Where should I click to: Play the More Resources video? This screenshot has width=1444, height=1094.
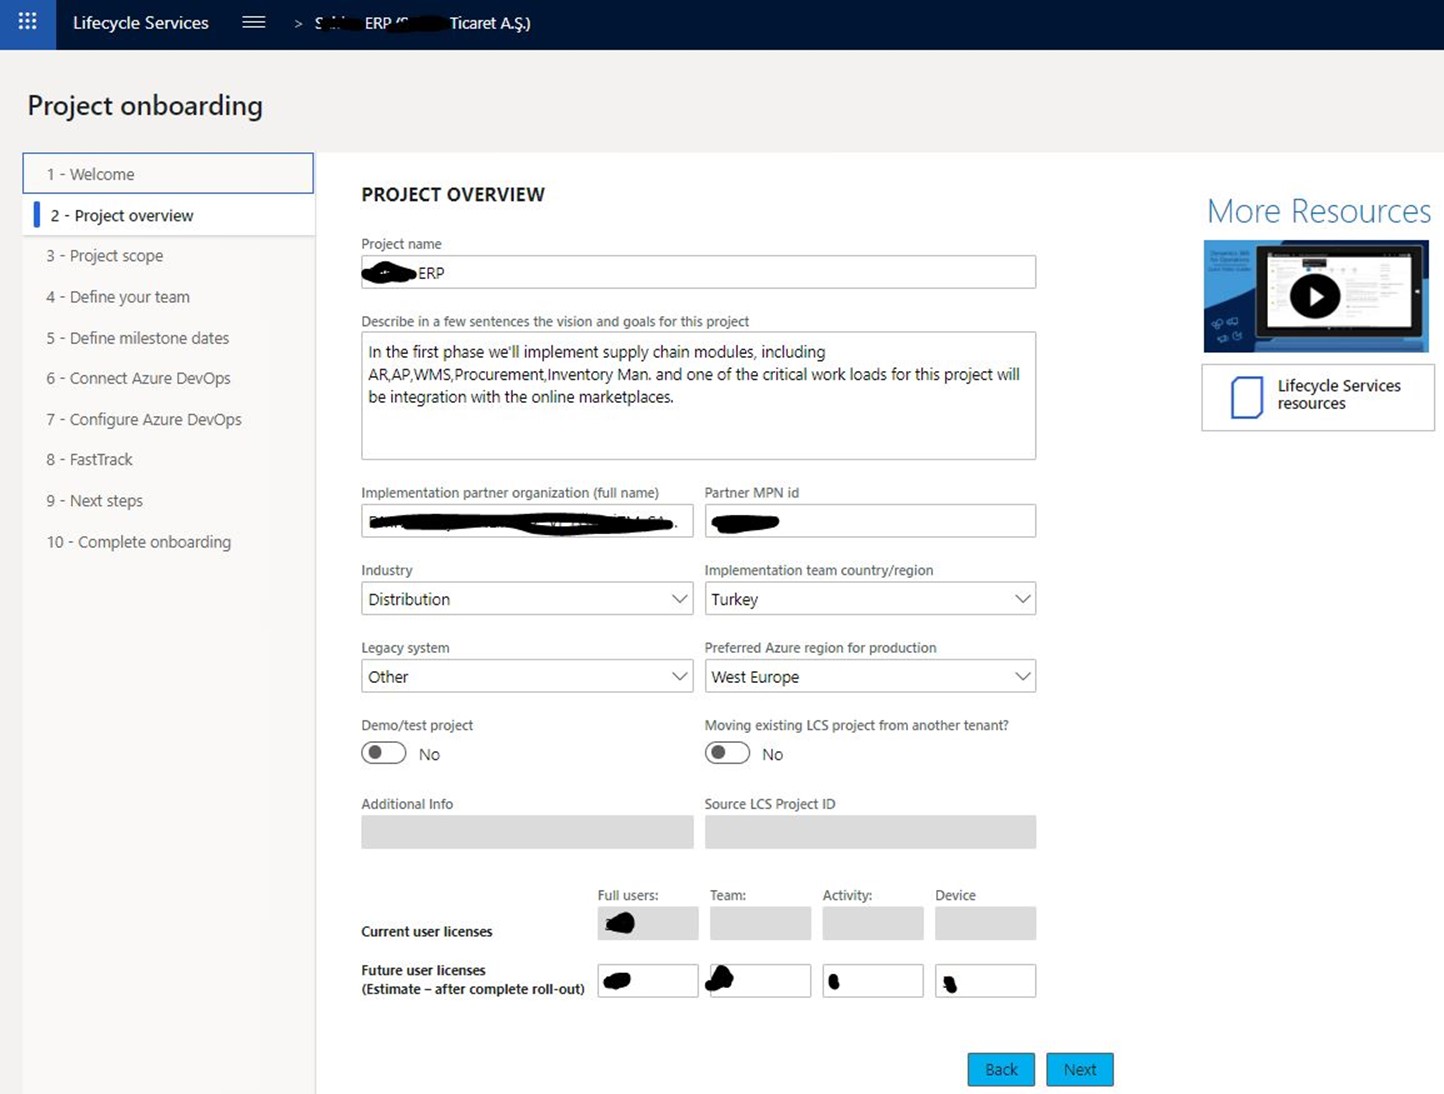(1314, 297)
